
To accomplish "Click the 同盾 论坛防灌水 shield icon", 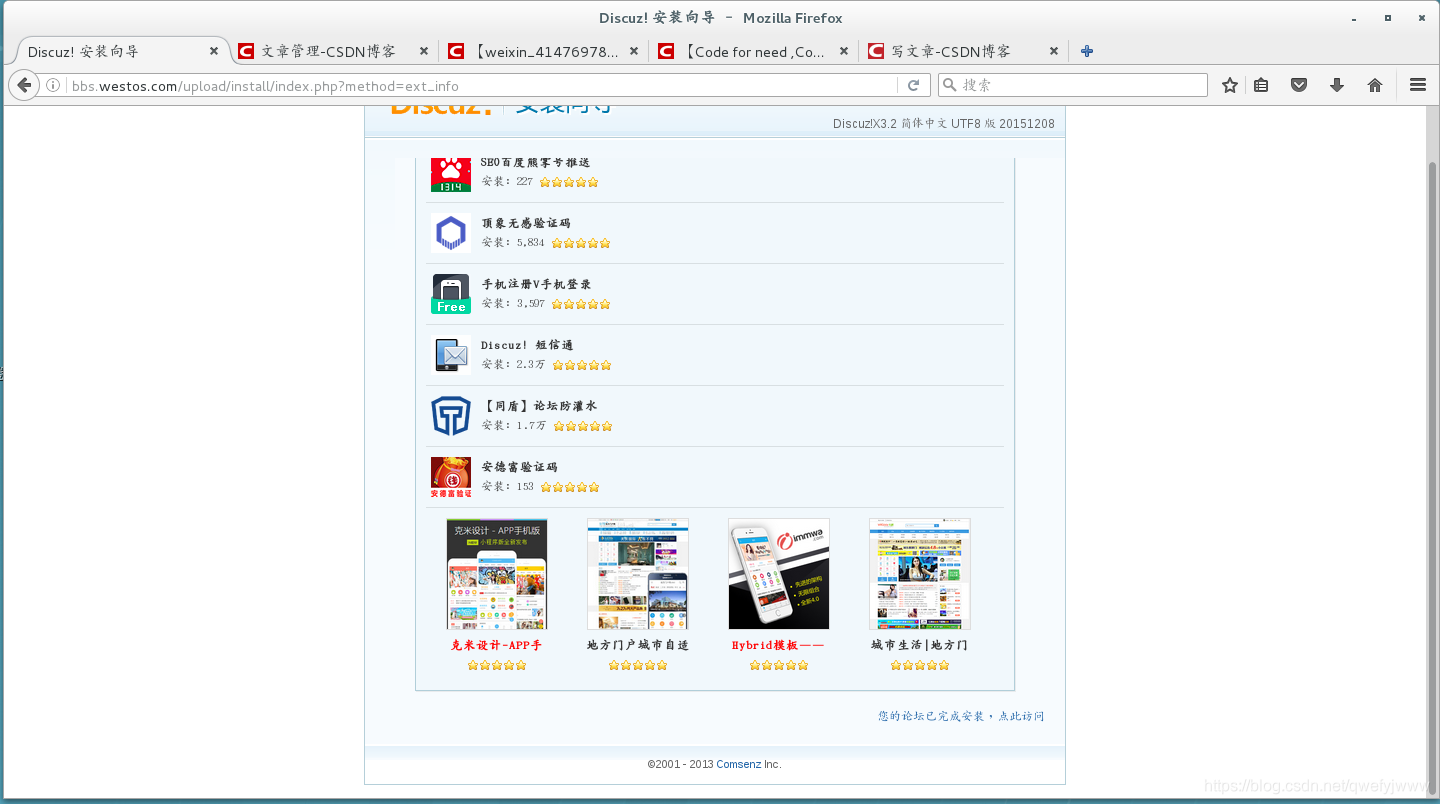I will 451,416.
